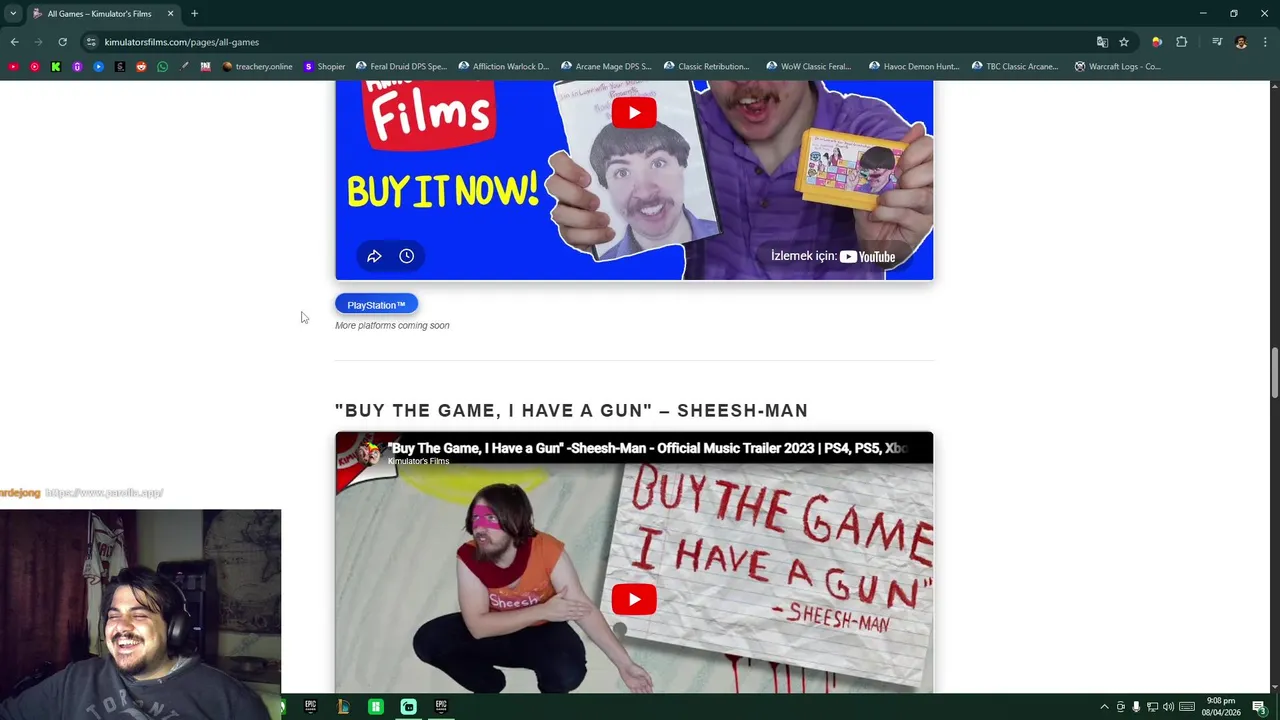Open top video on YouTube via İzlemek için

[x=833, y=256]
